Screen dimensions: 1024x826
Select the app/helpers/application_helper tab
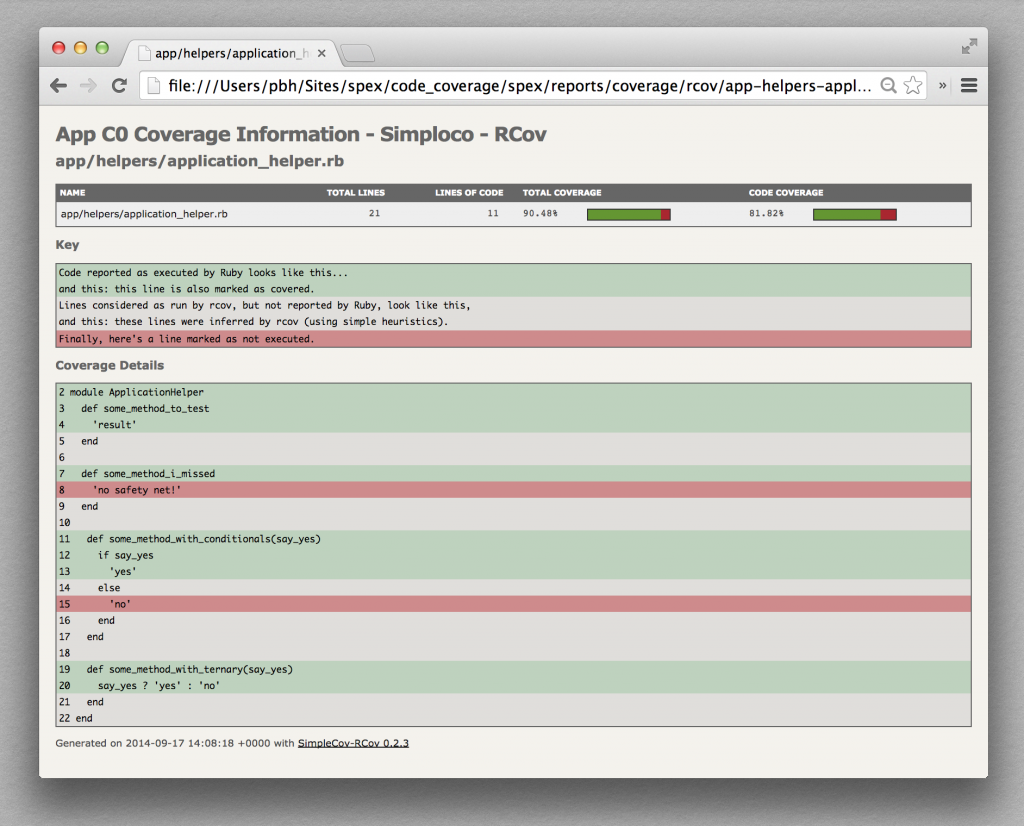tap(232, 54)
